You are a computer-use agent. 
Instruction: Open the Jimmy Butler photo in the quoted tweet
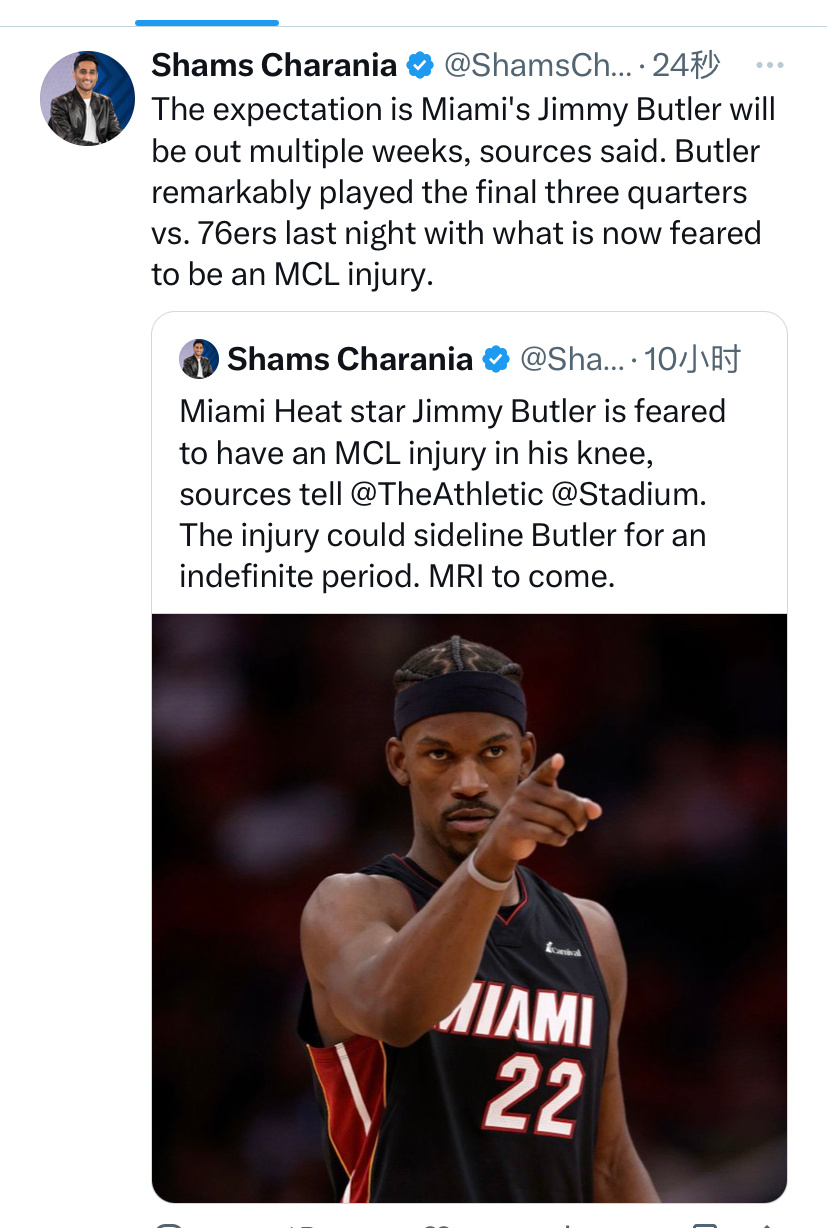click(469, 907)
